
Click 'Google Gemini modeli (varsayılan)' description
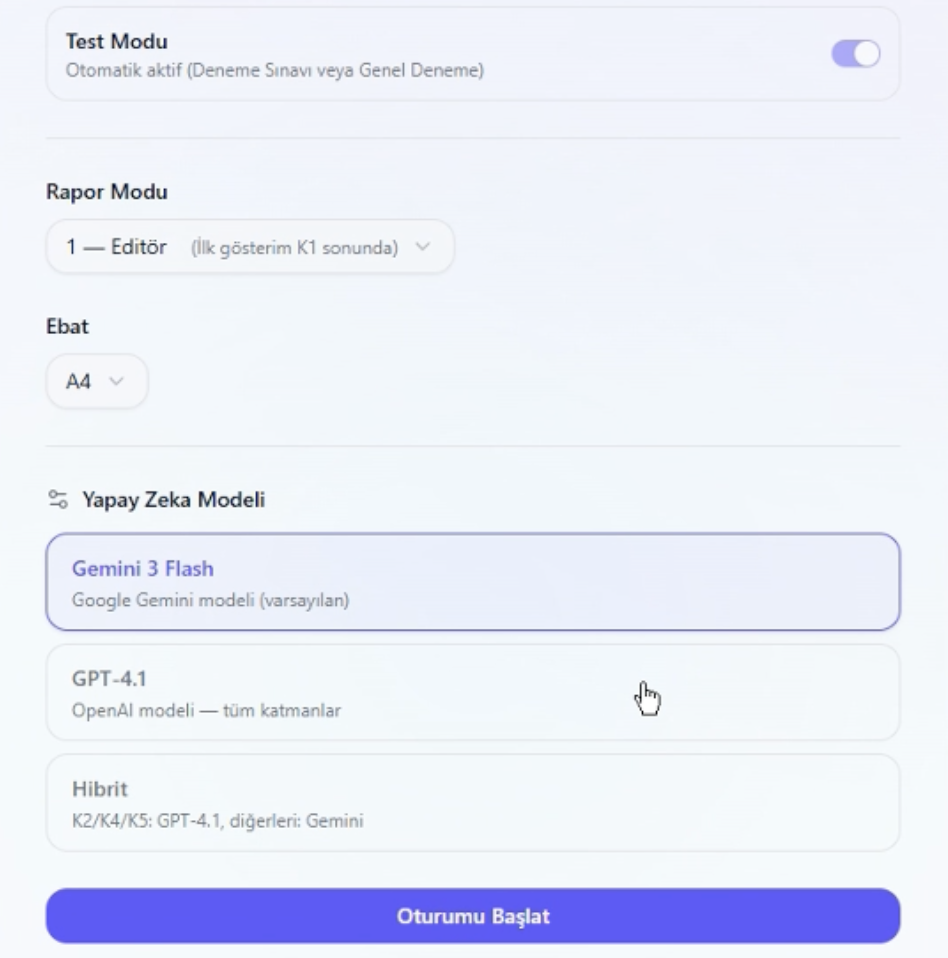pos(210,601)
